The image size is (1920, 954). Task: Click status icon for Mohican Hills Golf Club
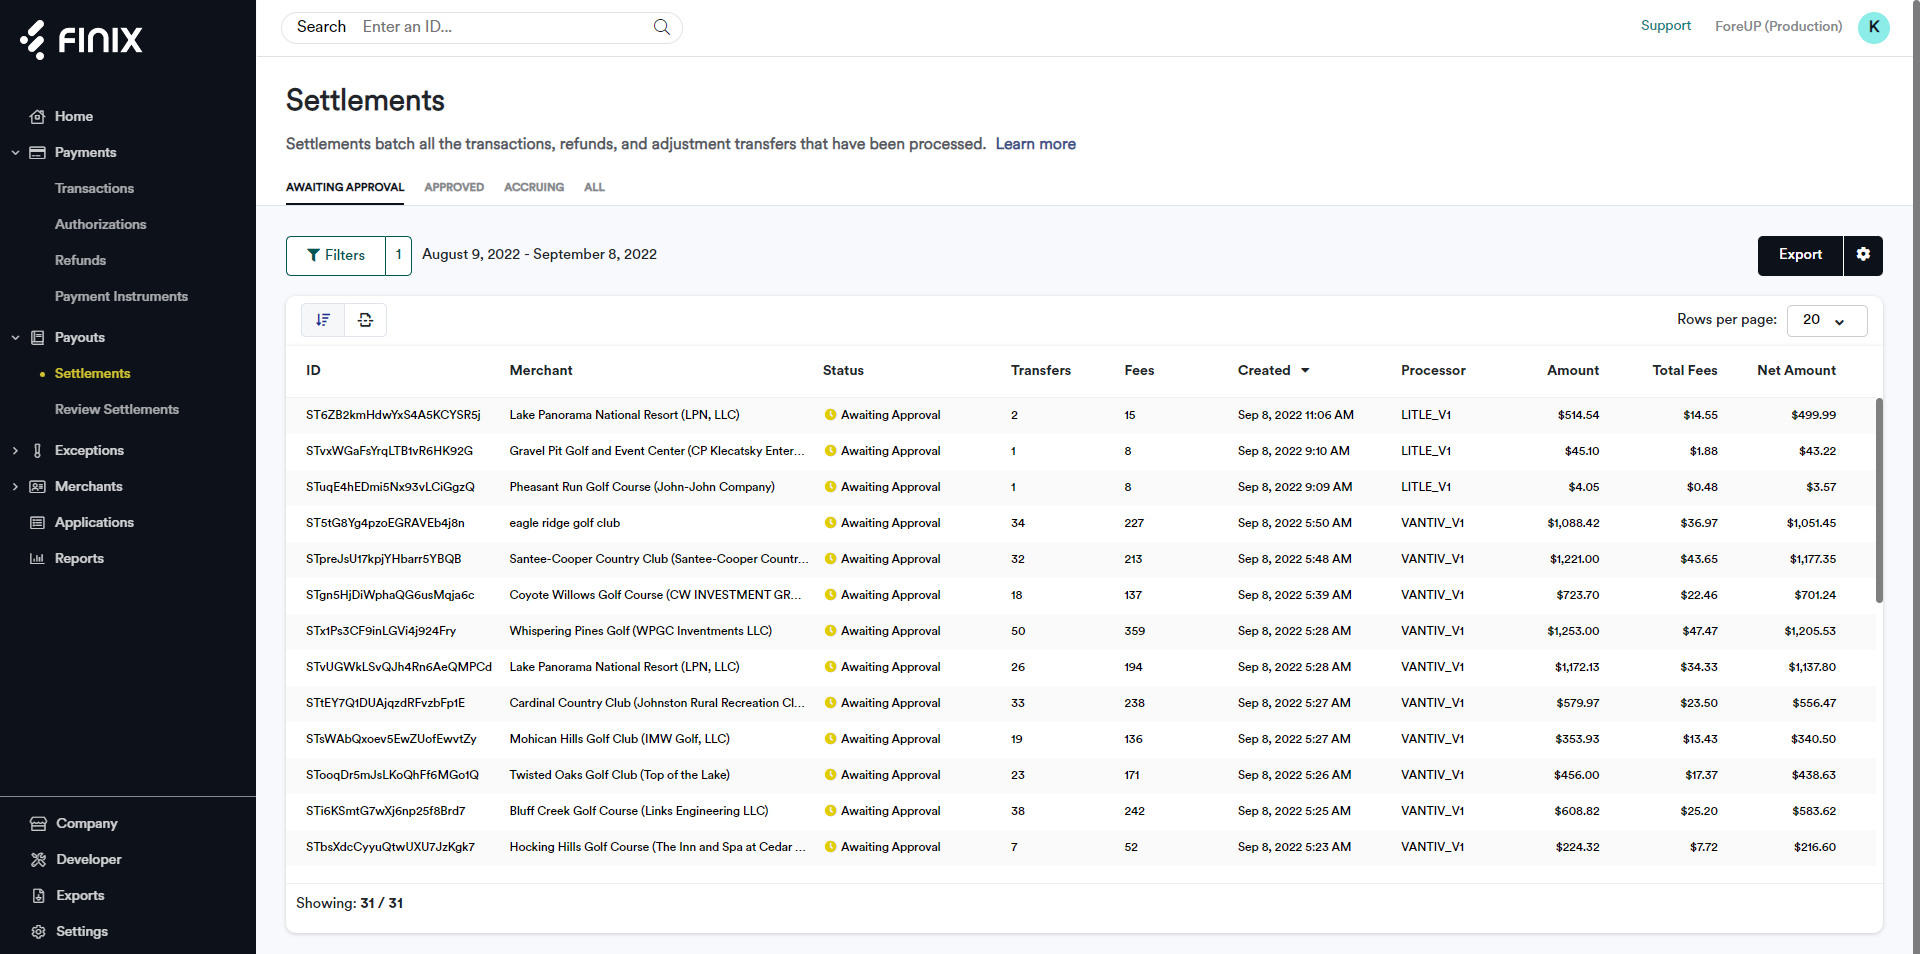point(830,739)
